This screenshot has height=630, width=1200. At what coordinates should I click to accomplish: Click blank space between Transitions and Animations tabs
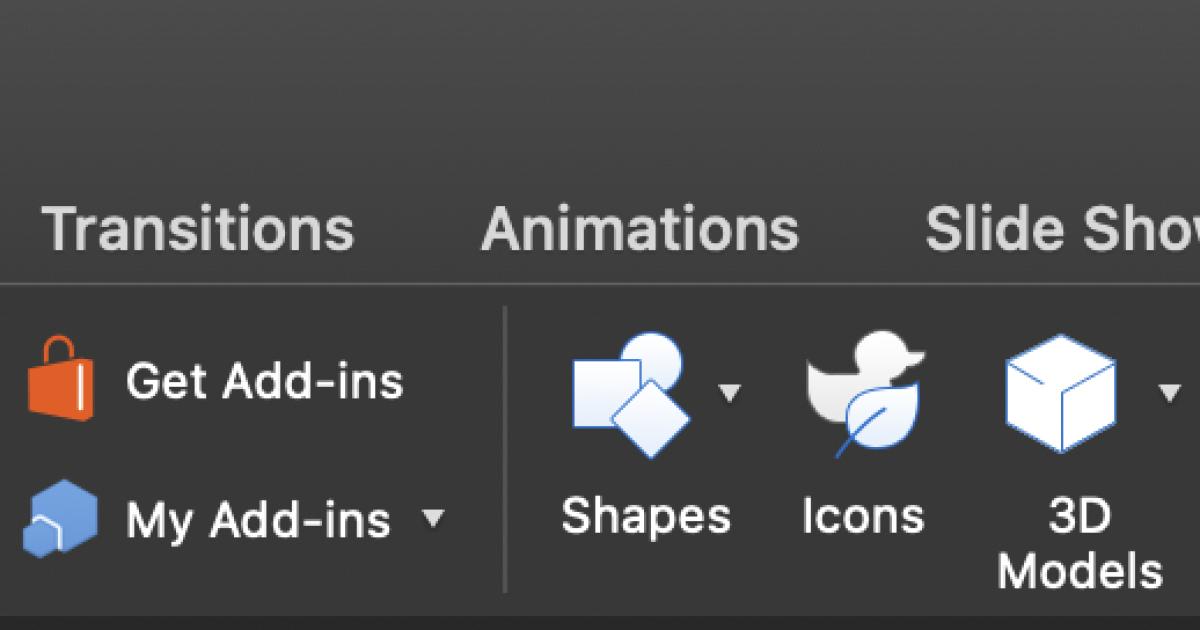click(x=418, y=229)
